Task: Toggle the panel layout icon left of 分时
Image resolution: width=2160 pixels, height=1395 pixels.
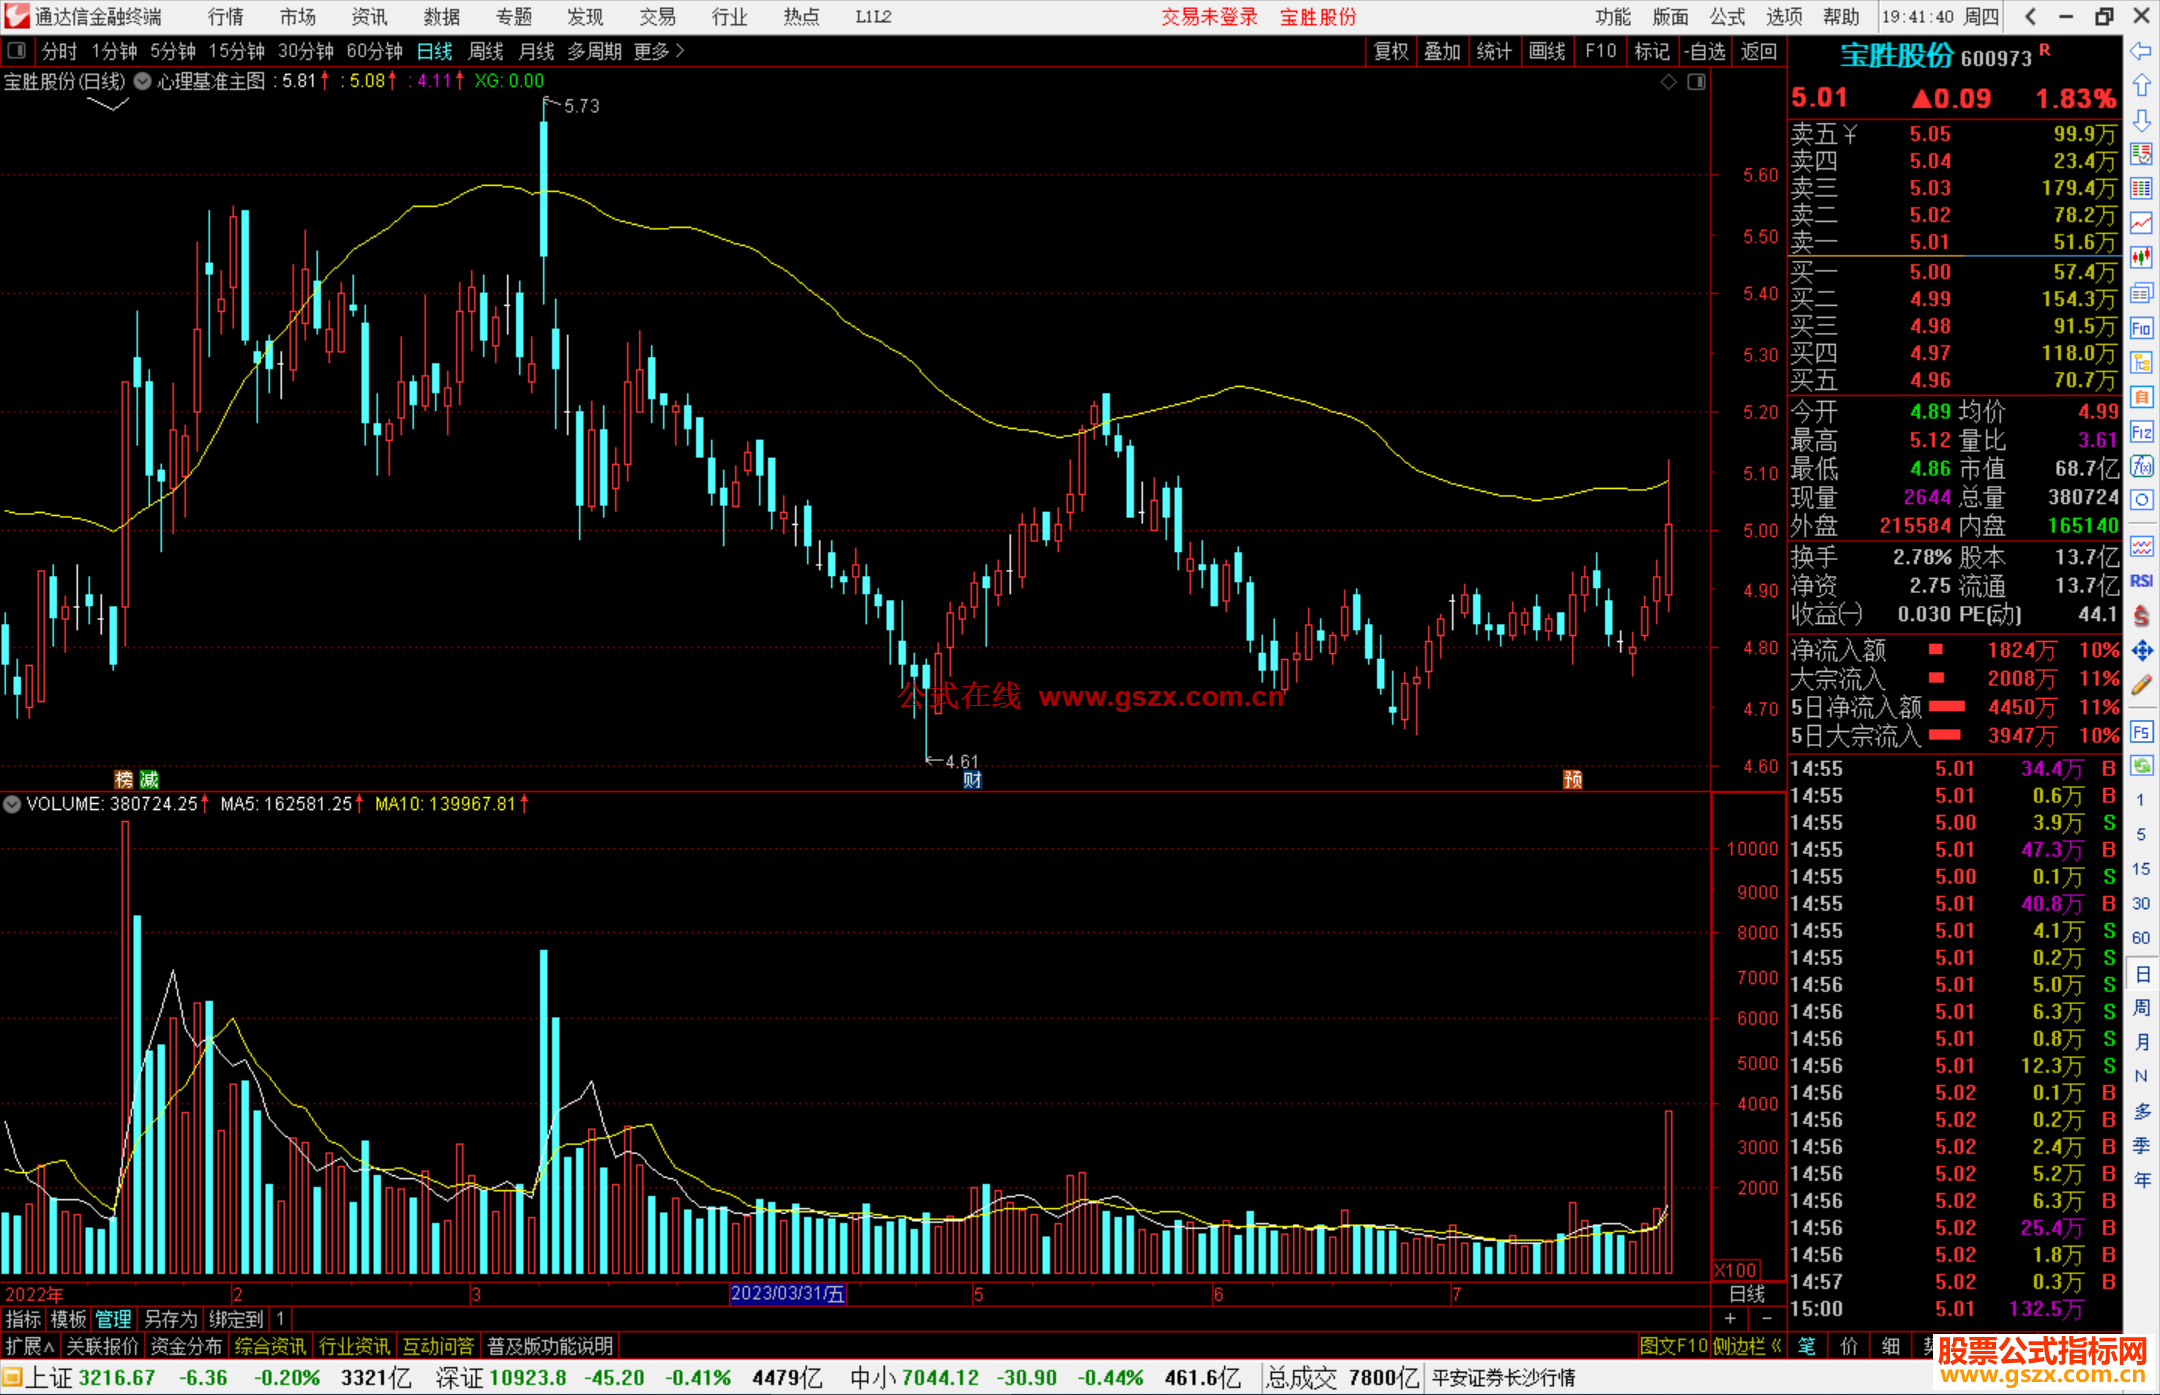Action: pos(17,51)
